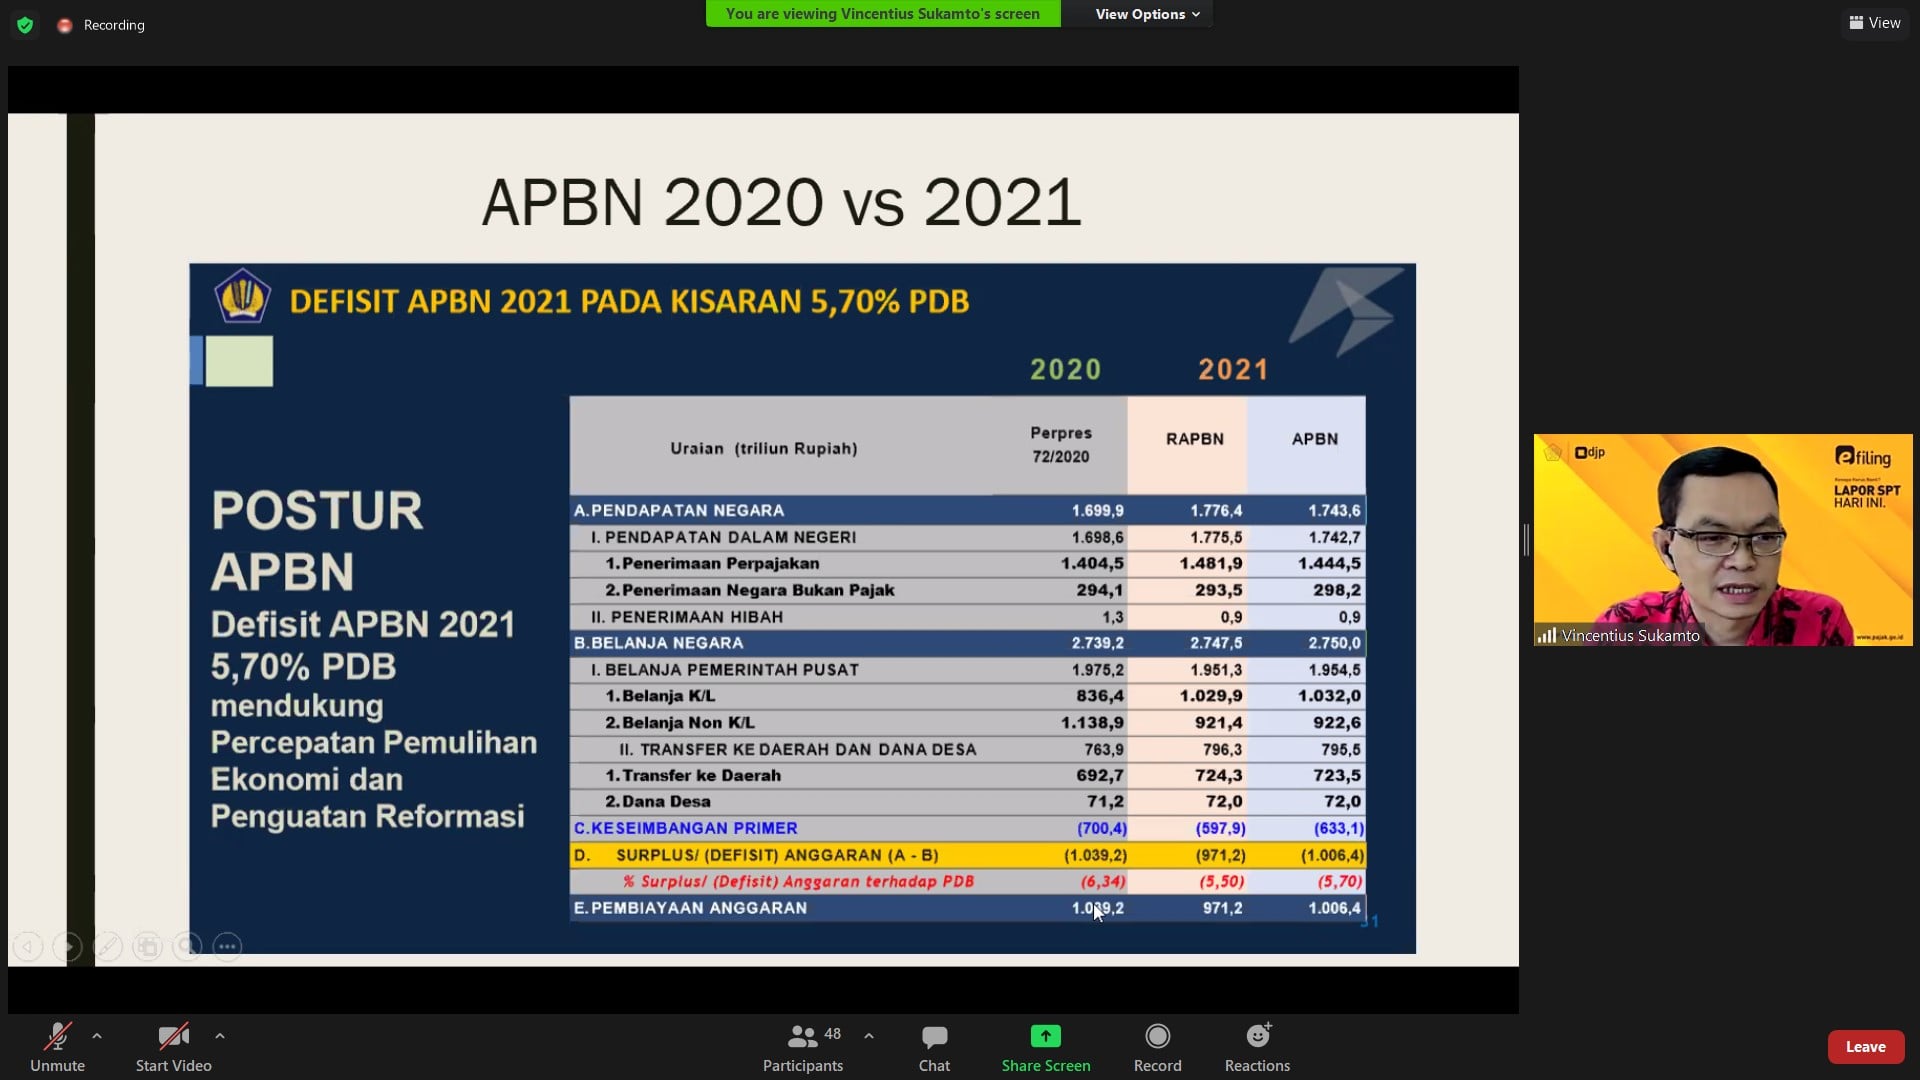Select Vincentius Sukamto's video thumbnail

[x=1722, y=540]
